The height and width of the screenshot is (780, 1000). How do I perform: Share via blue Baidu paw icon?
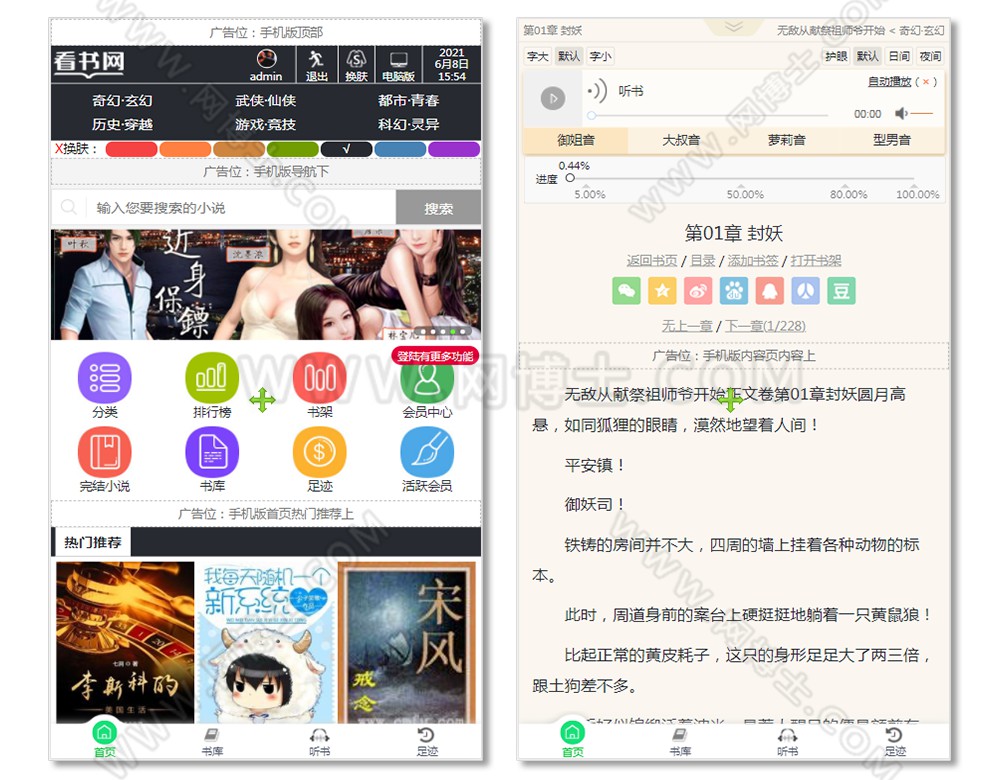pyautogui.click(x=733, y=291)
